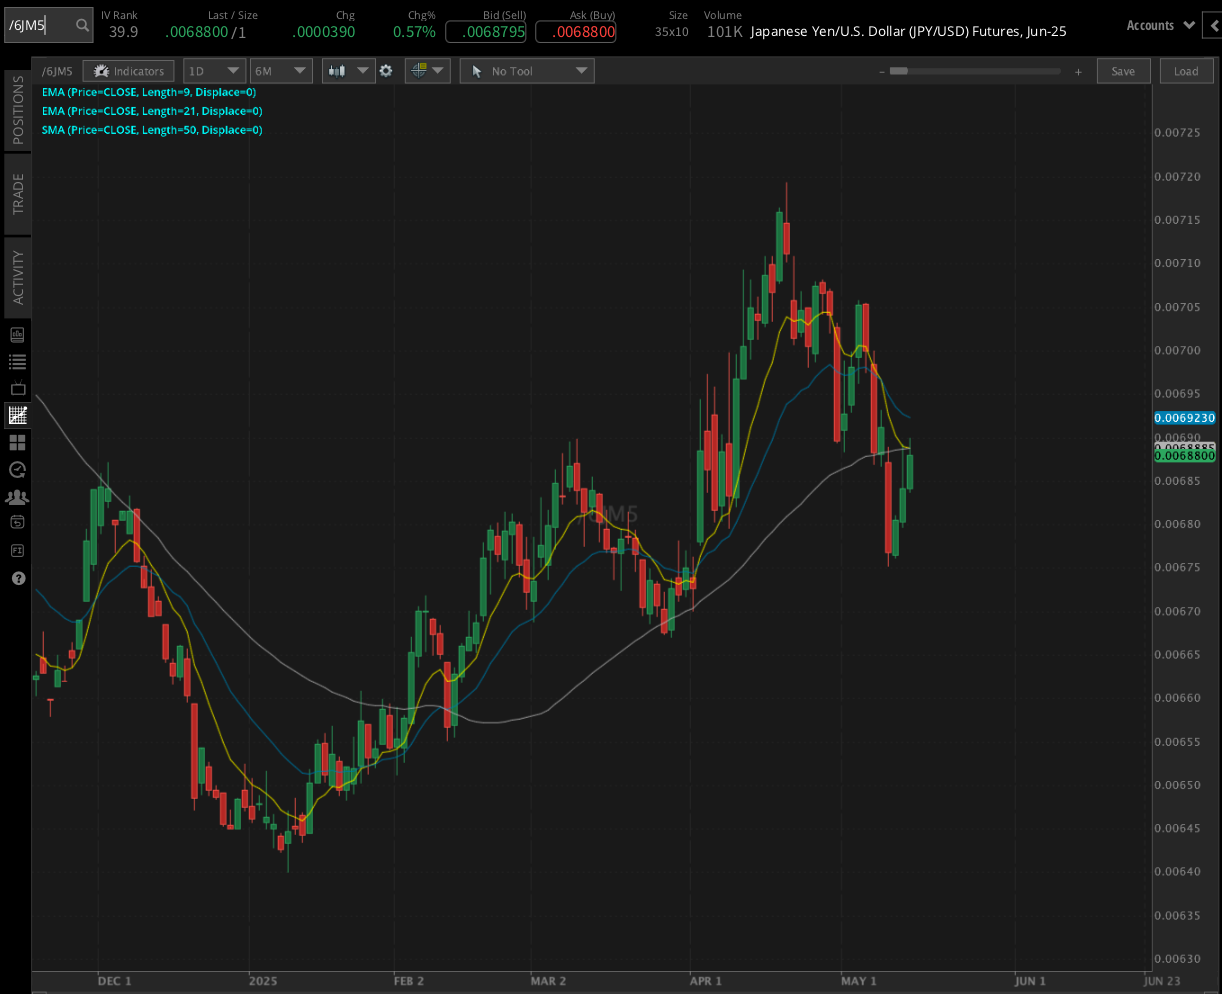This screenshot has width=1222, height=994.
Task: Open the 6M chart range dropdown
Action: pos(280,70)
